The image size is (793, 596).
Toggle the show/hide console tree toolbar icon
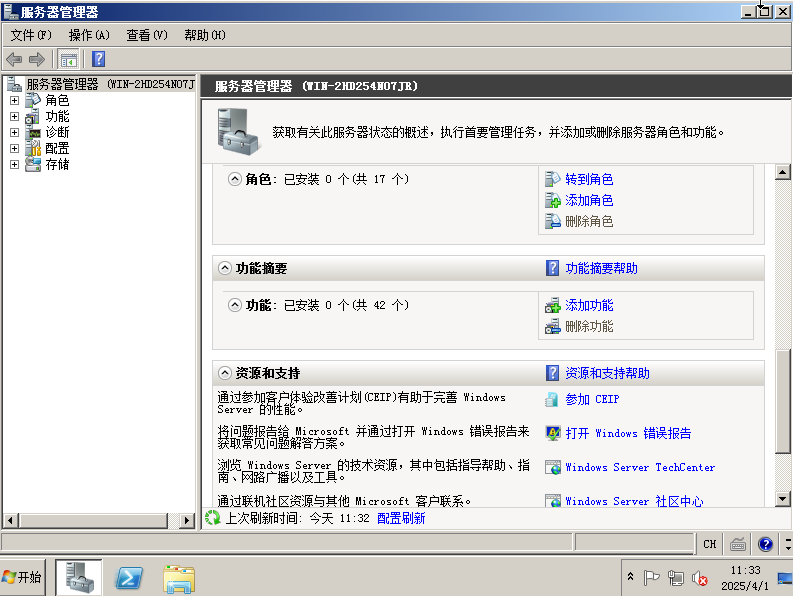coord(68,59)
